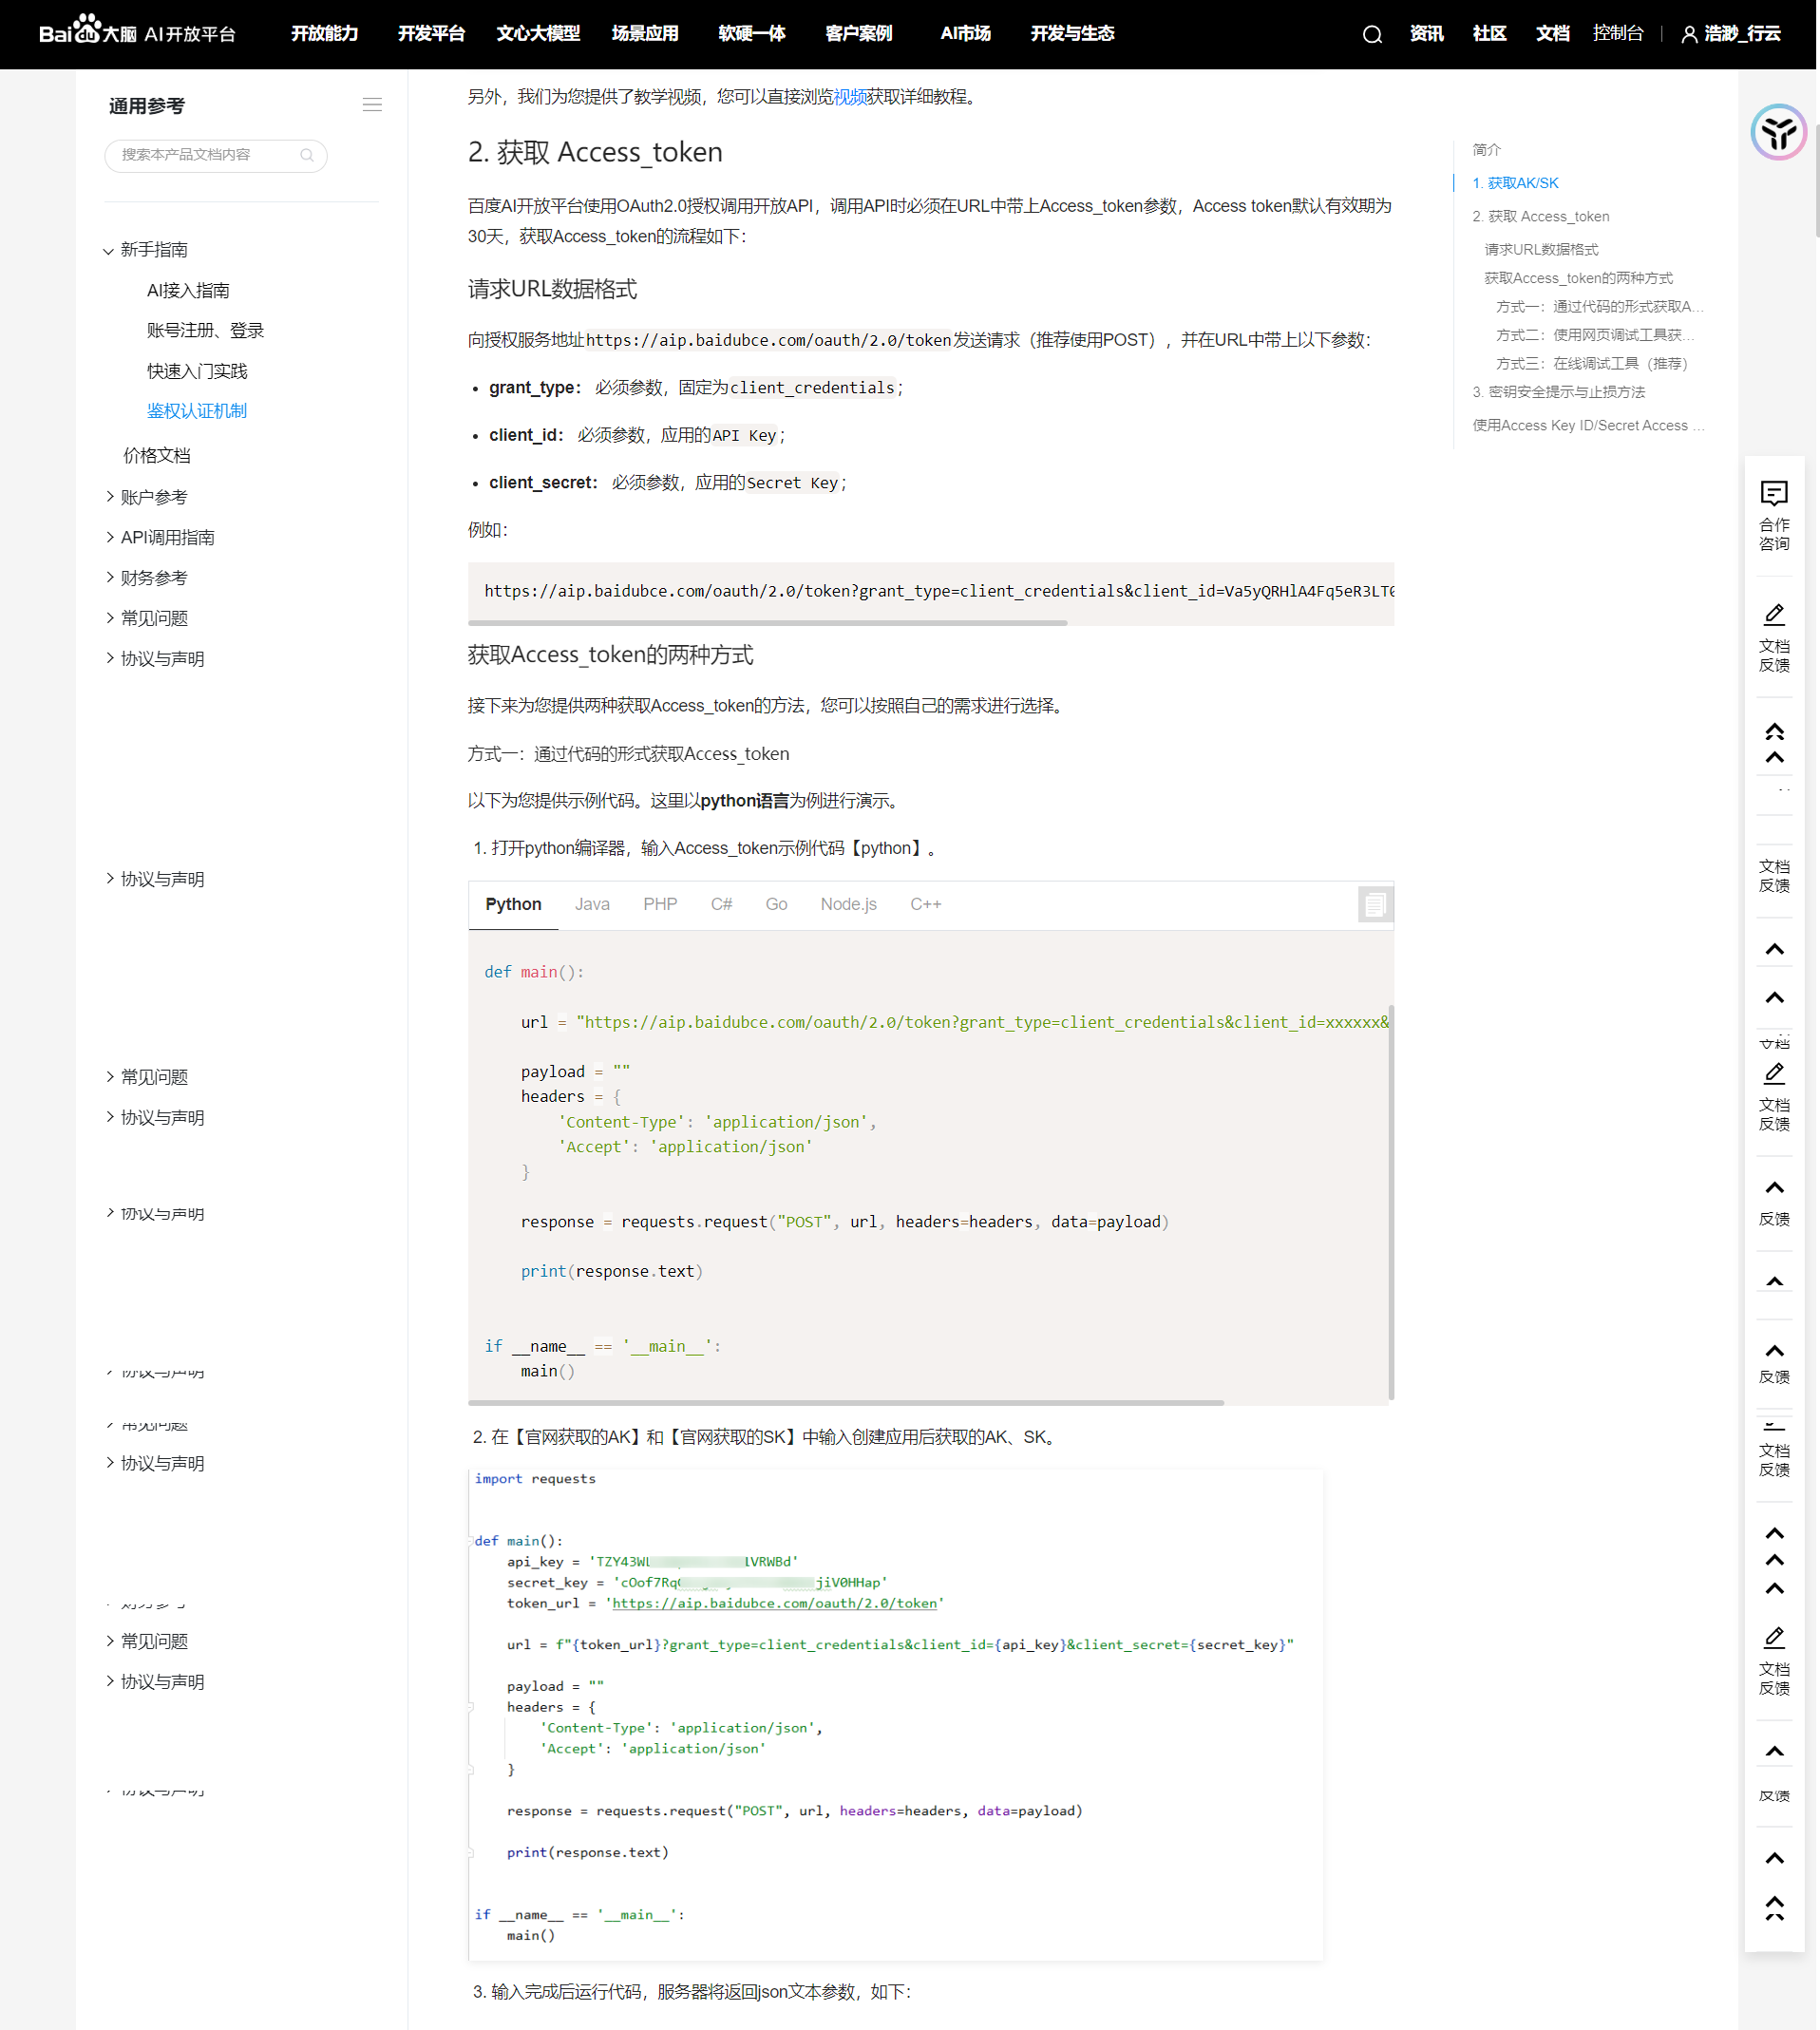Open the 开发与生态 menu

click(x=1072, y=34)
